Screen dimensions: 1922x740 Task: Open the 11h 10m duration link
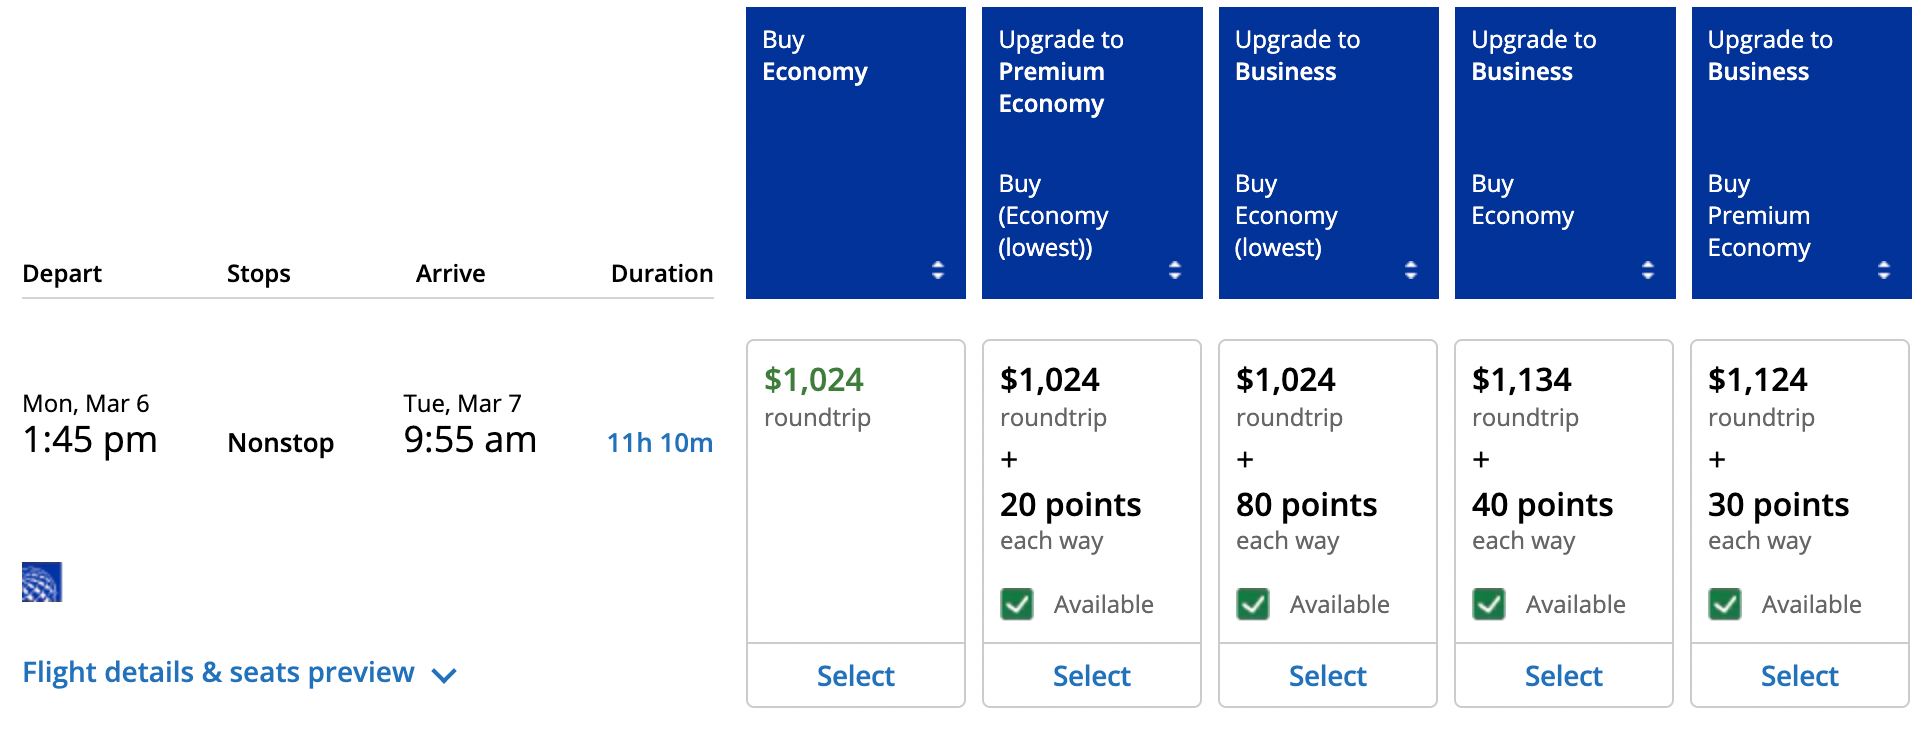click(659, 443)
